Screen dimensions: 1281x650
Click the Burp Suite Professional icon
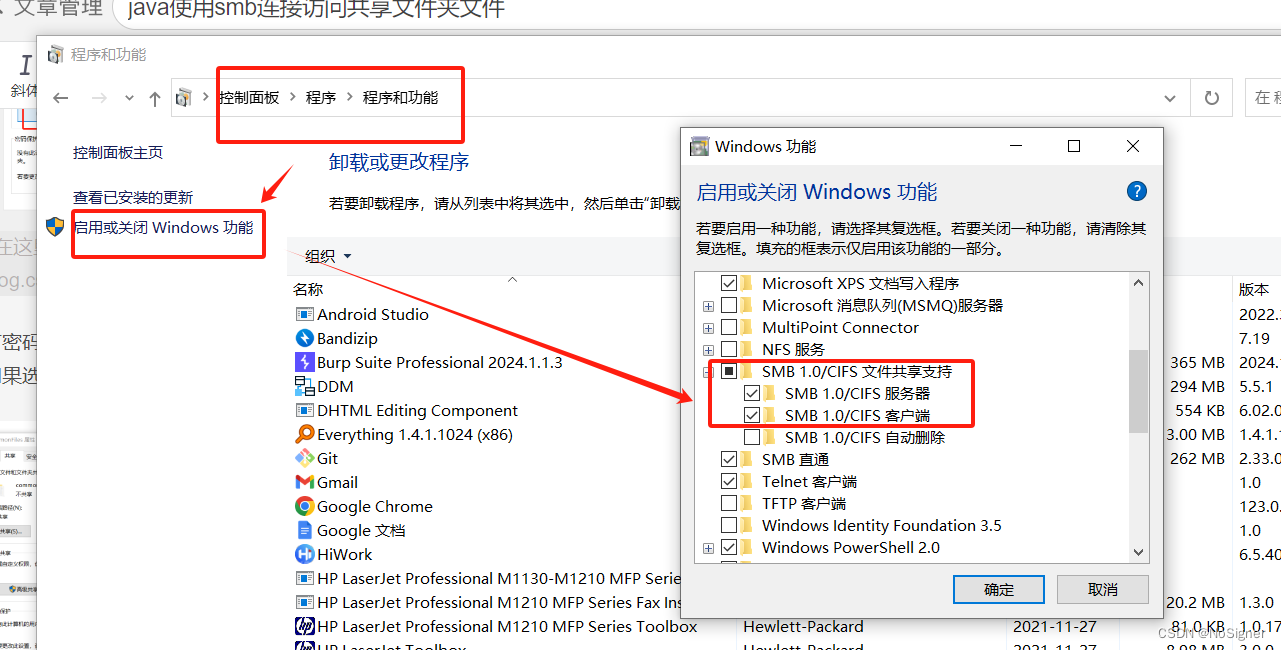tap(304, 362)
